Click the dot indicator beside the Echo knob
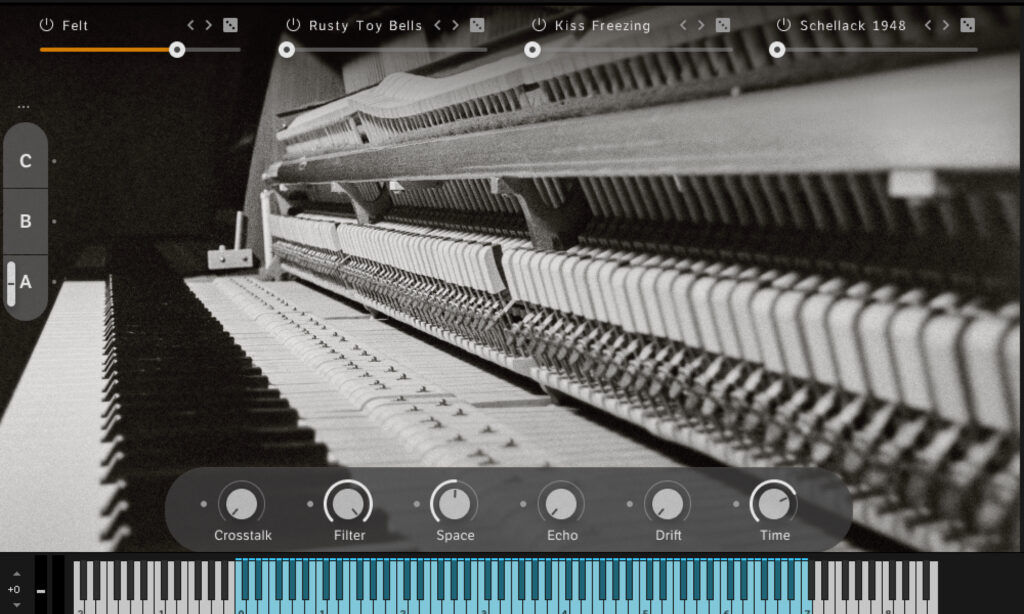 [x=524, y=505]
